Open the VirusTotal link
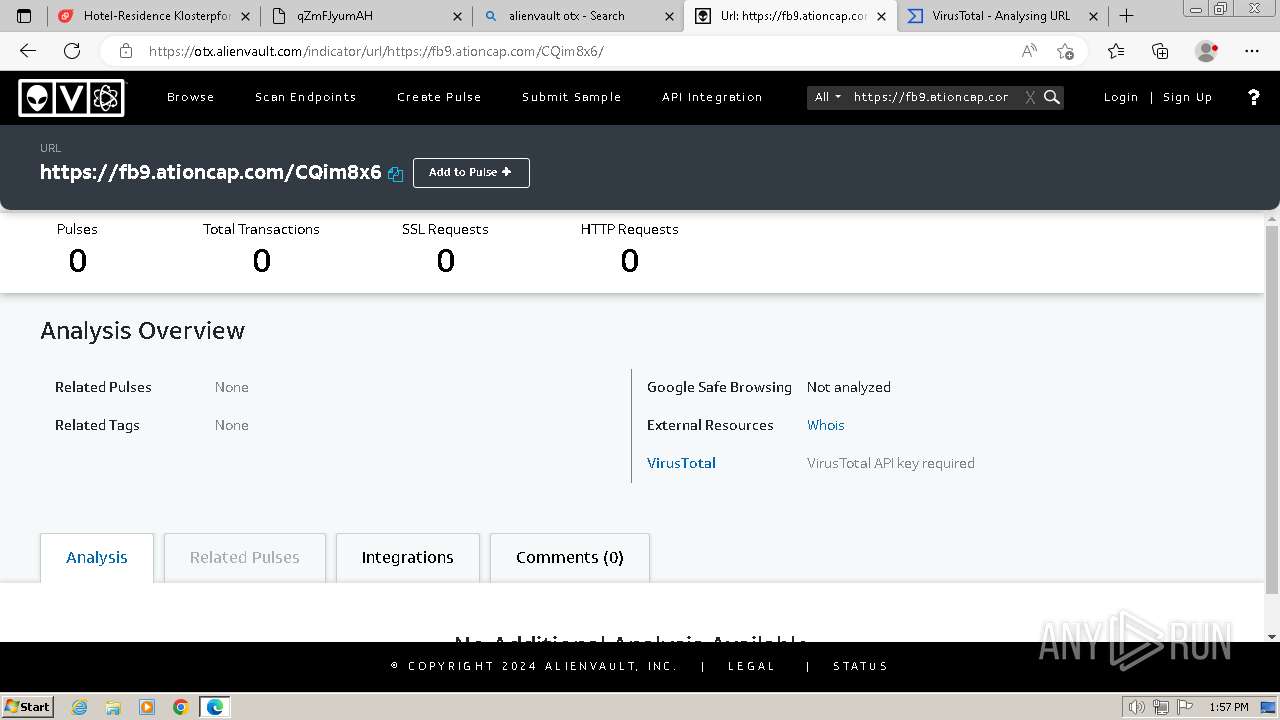 click(681, 463)
